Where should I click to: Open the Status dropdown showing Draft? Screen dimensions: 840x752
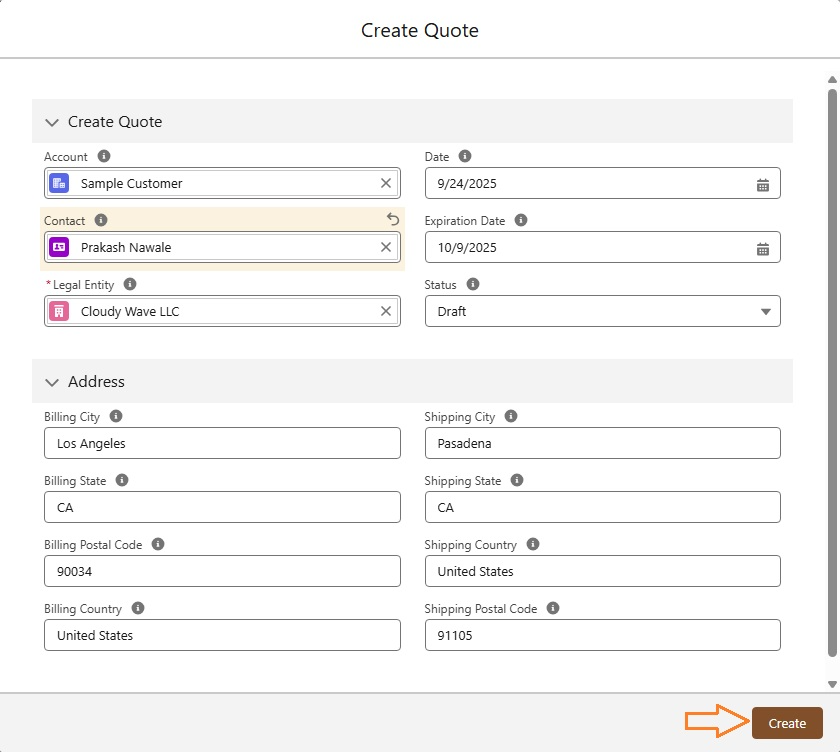point(602,311)
